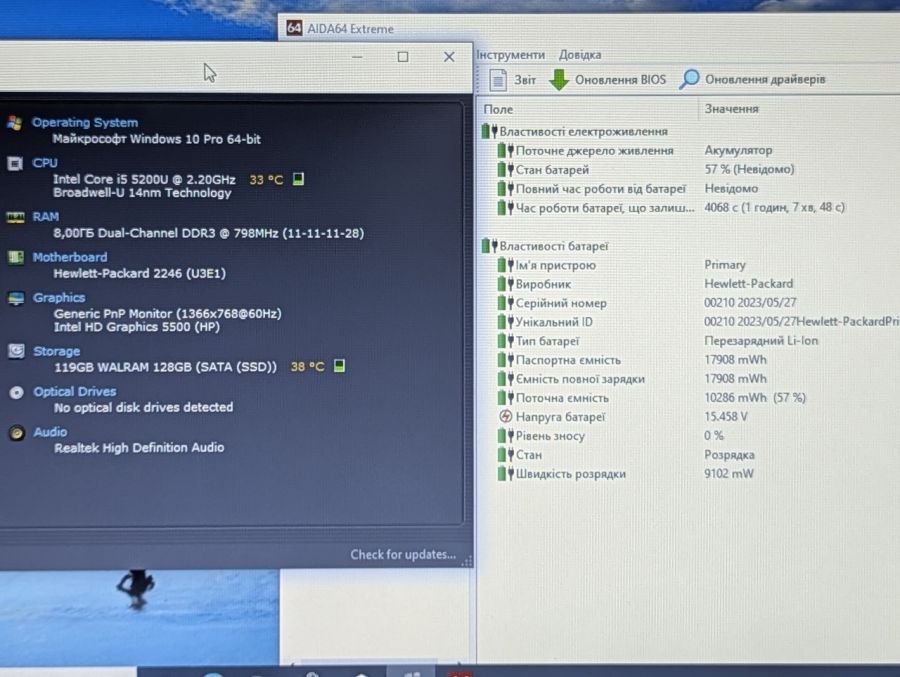Click the battery icon beside Виробник
The image size is (900, 677).
coord(505,284)
